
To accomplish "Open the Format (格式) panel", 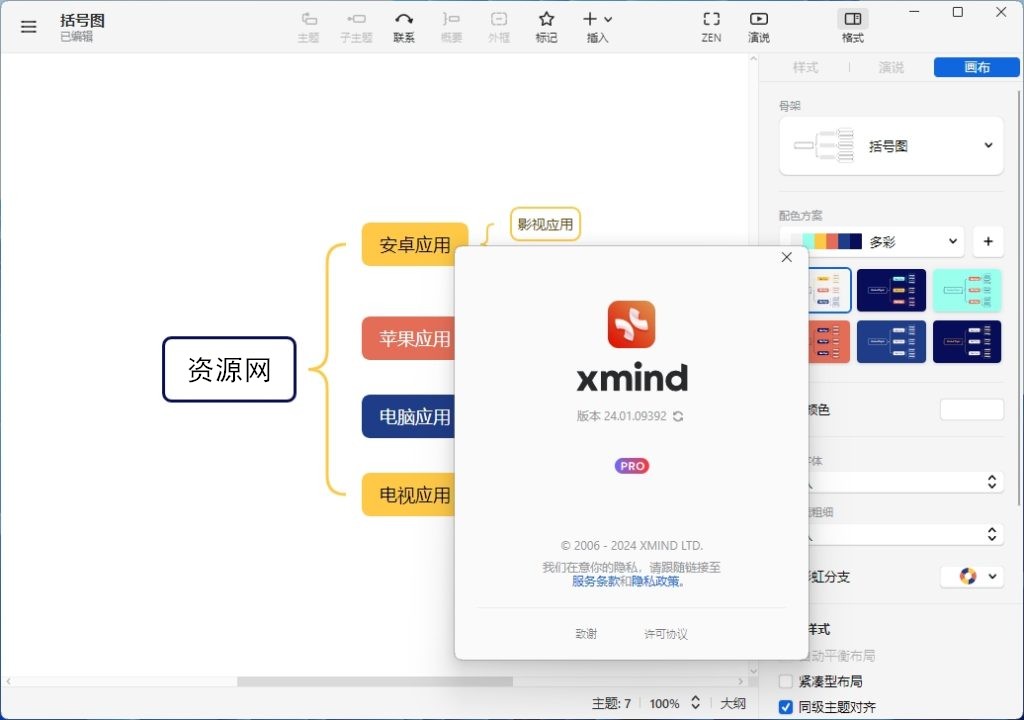I will pyautogui.click(x=851, y=24).
